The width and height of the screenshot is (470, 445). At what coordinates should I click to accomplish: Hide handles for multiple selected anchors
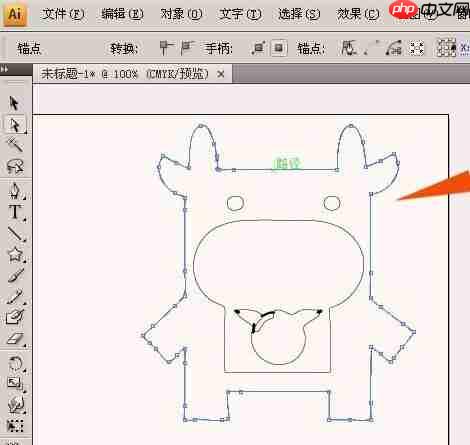point(279,48)
